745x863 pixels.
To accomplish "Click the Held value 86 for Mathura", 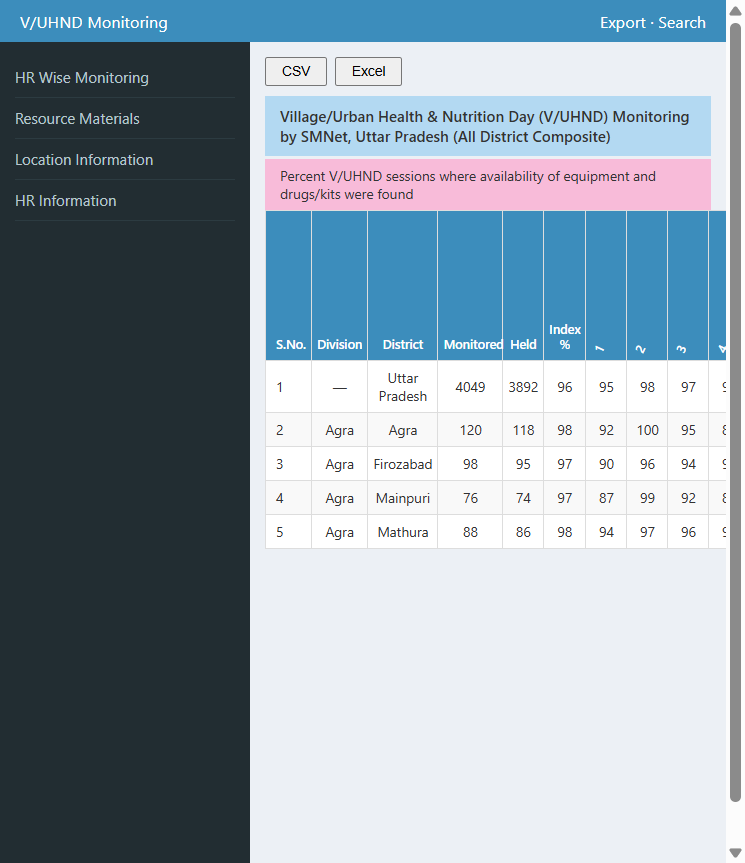I will (x=523, y=532).
